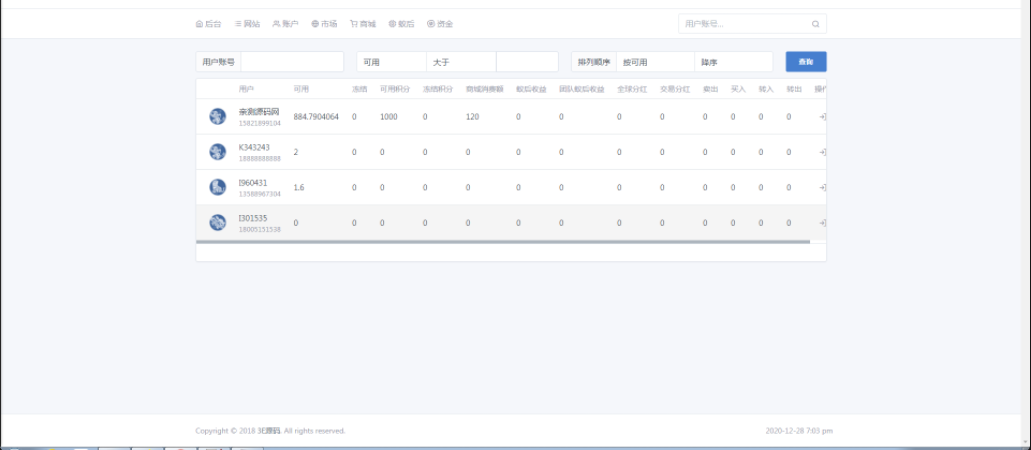Click the avatar of user 亲测源码网

click(218, 116)
